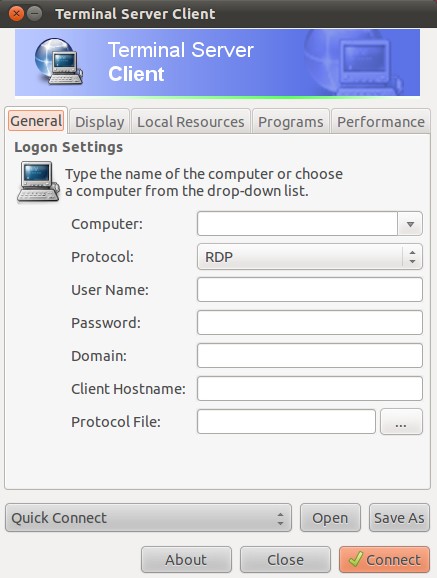The height and width of the screenshot is (578, 437).
Task: Click the Domain input field
Action: click(310, 356)
